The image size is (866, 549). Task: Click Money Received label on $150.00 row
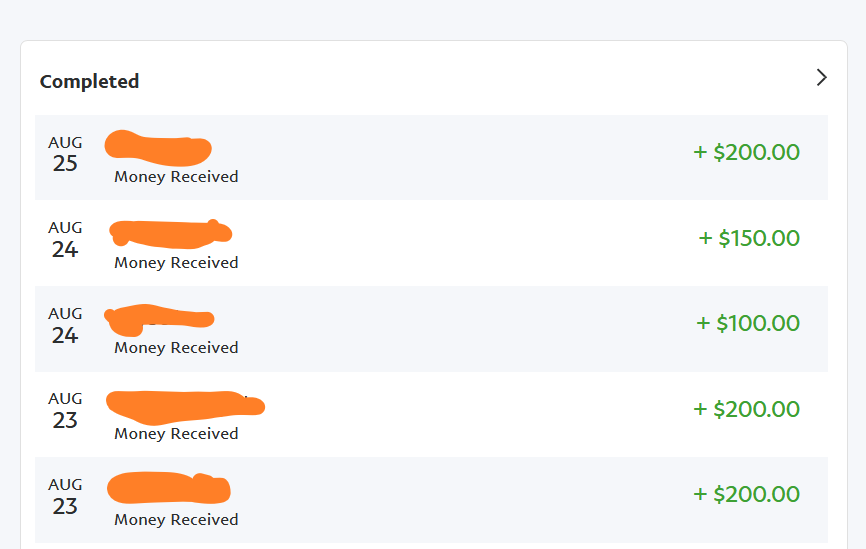176,262
